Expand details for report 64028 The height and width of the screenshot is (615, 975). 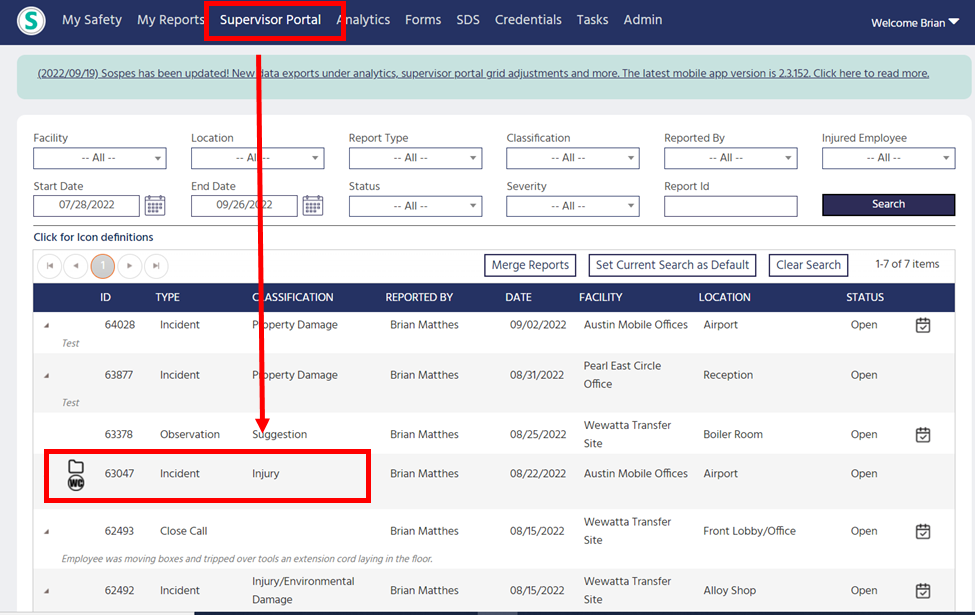[47, 325]
